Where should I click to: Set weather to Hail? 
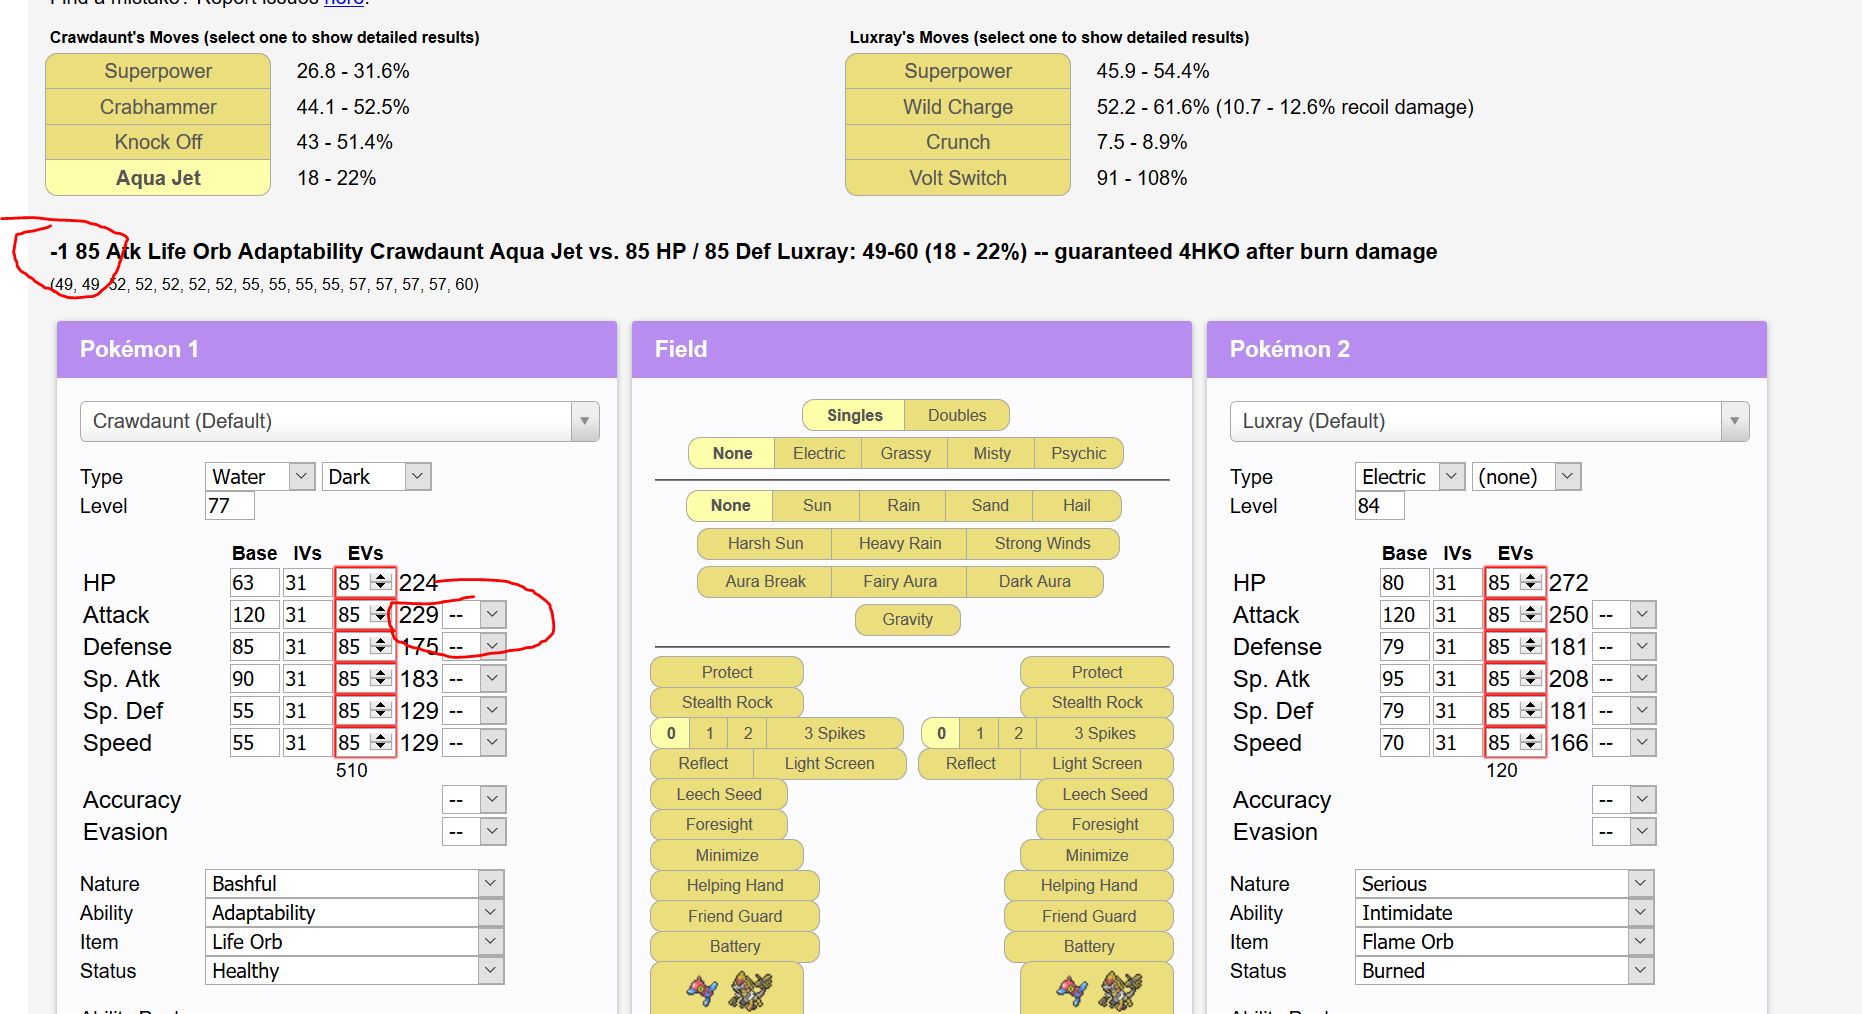(x=1077, y=505)
